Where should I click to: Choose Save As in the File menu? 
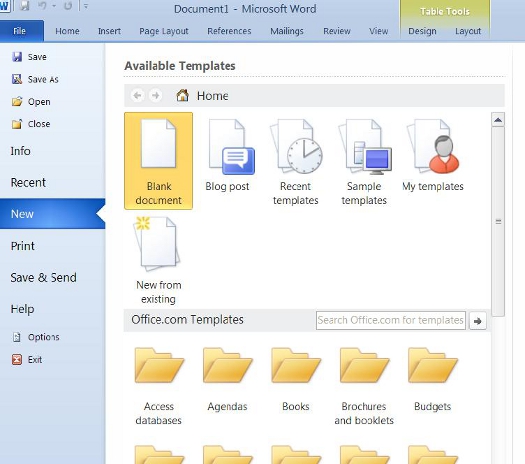pos(35,79)
